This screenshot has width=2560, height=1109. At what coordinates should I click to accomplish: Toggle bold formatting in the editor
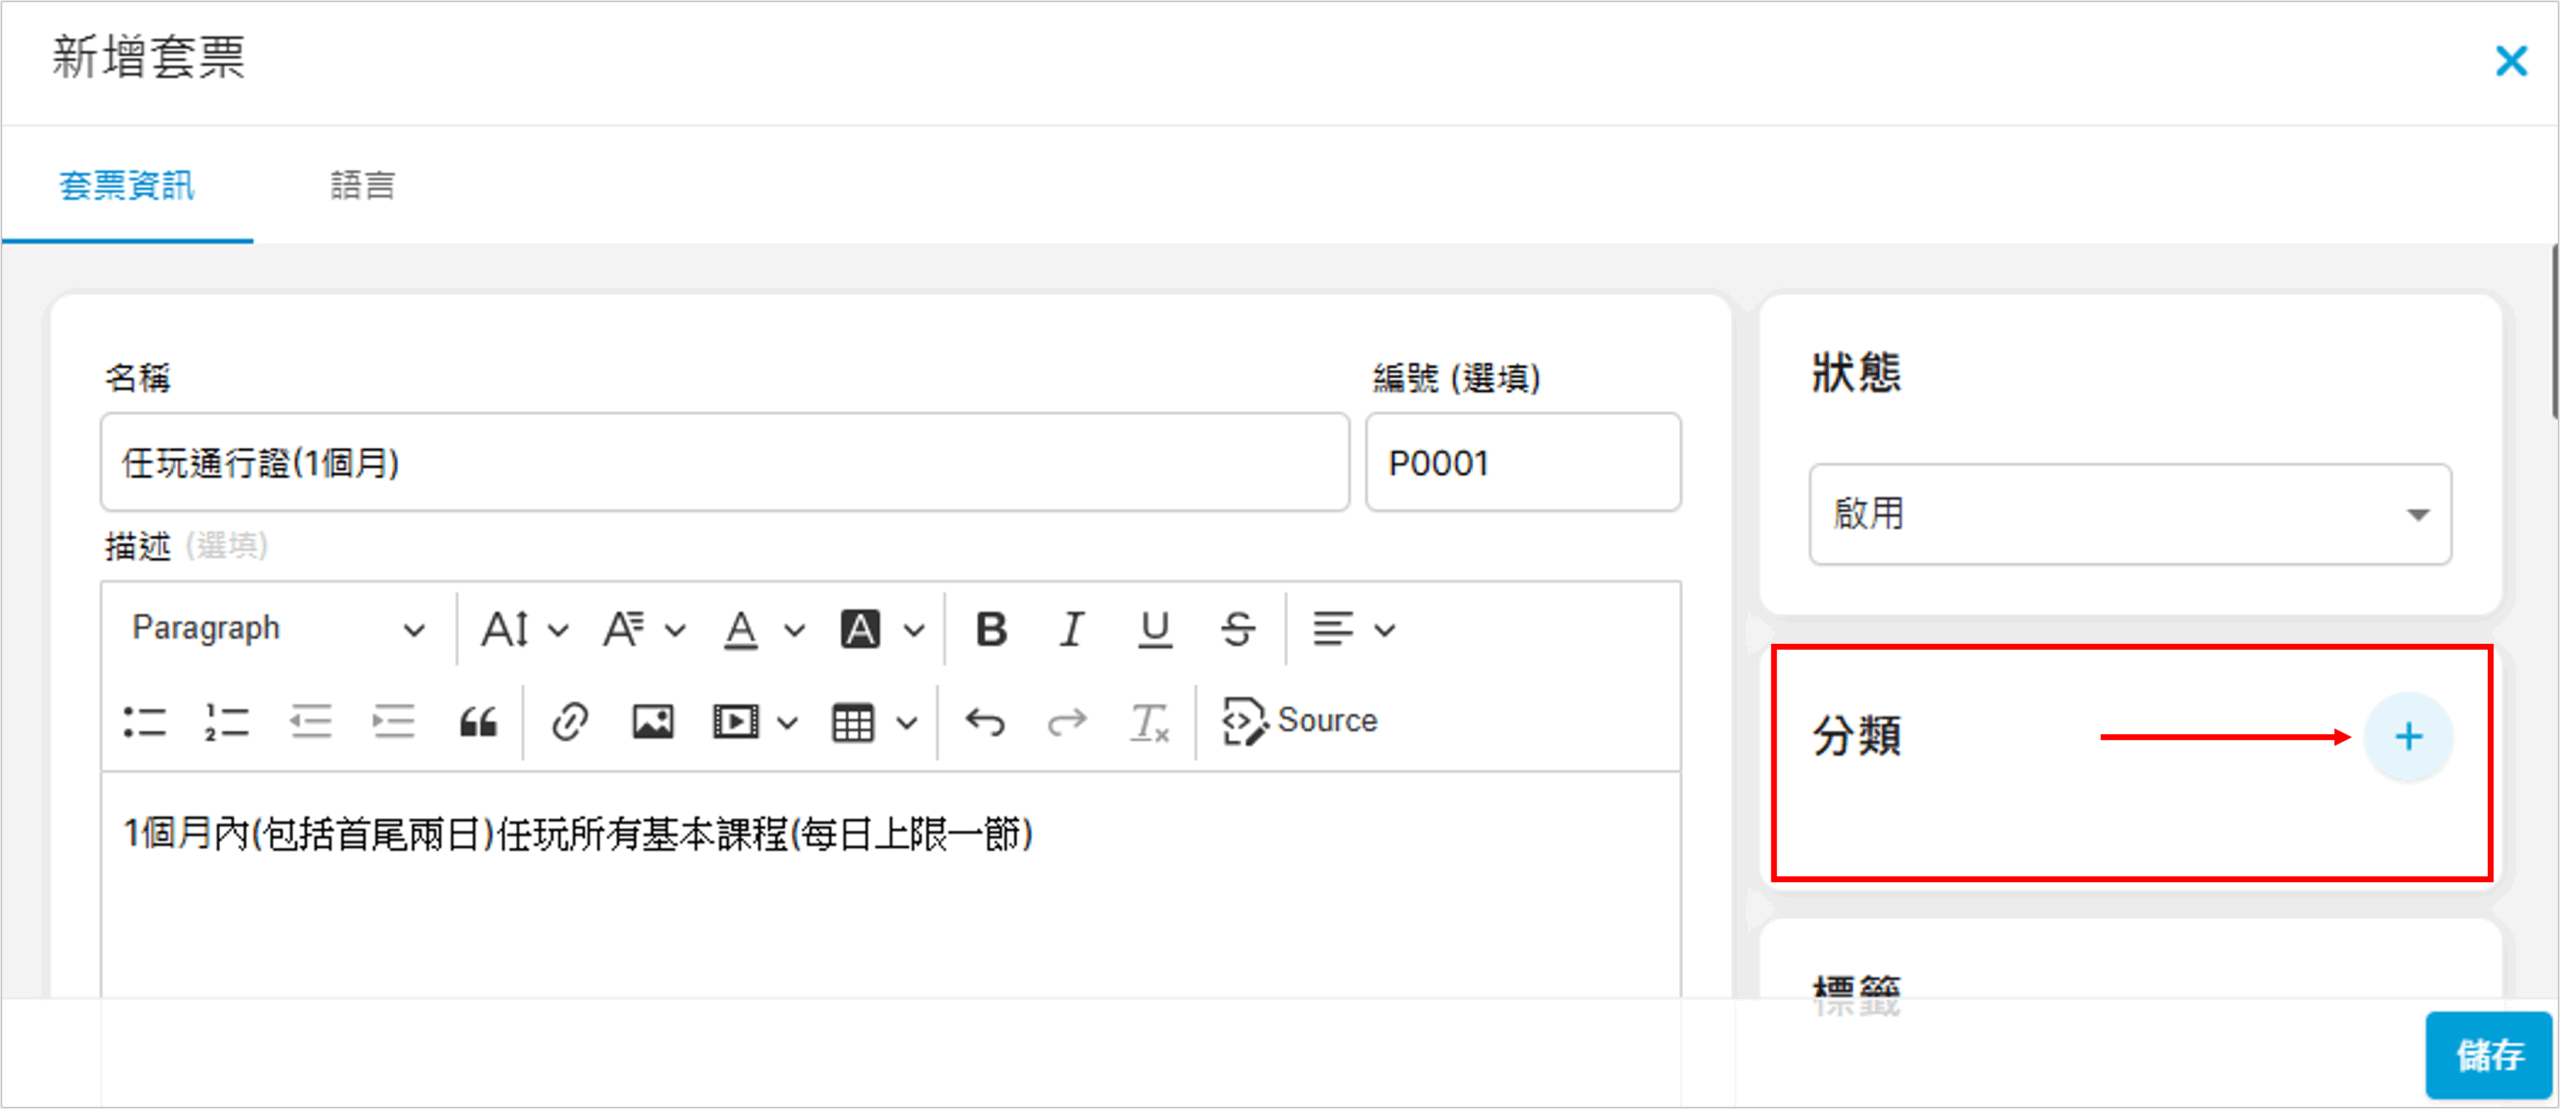pyautogui.click(x=991, y=629)
